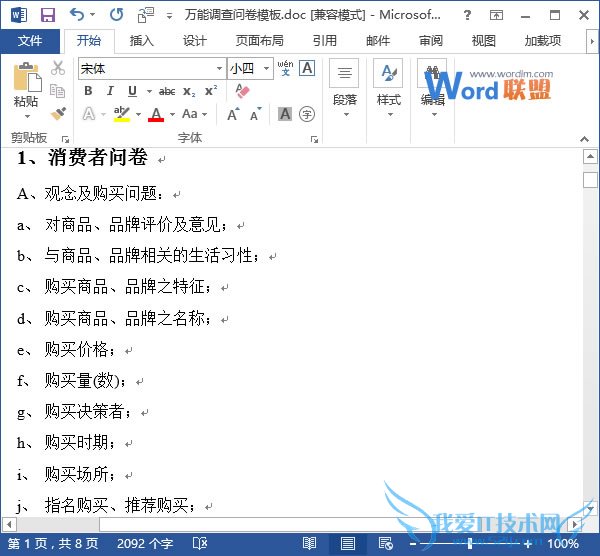Switch to the 邮件 tab
The width and height of the screenshot is (600, 556).
pos(378,41)
